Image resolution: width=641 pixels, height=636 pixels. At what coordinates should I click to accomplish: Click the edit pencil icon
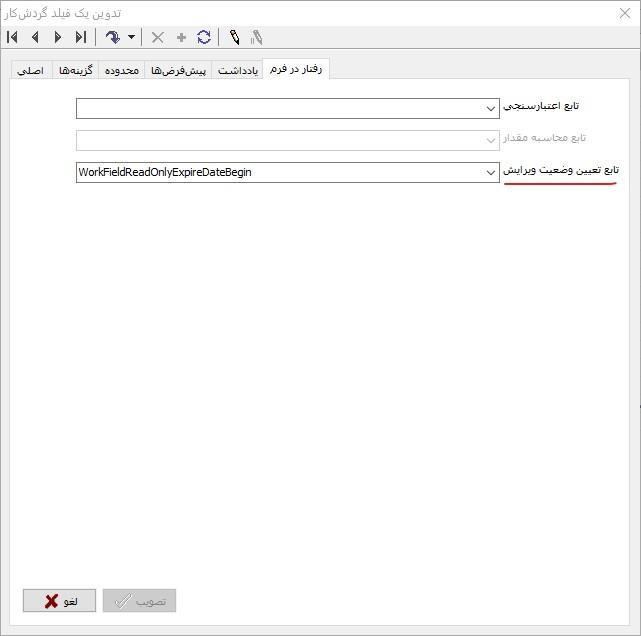pos(234,38)
